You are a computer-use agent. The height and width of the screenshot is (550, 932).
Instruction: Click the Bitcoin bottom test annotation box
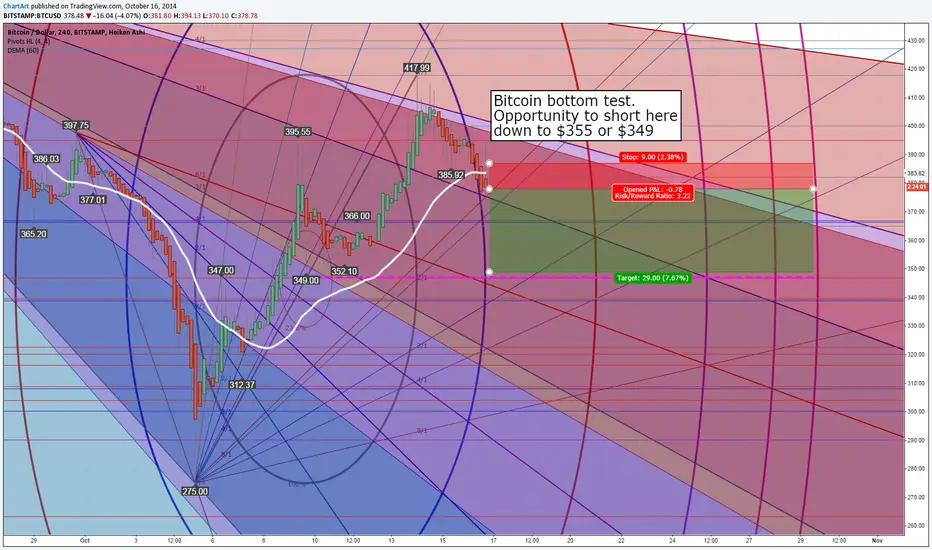click(585, 115)
